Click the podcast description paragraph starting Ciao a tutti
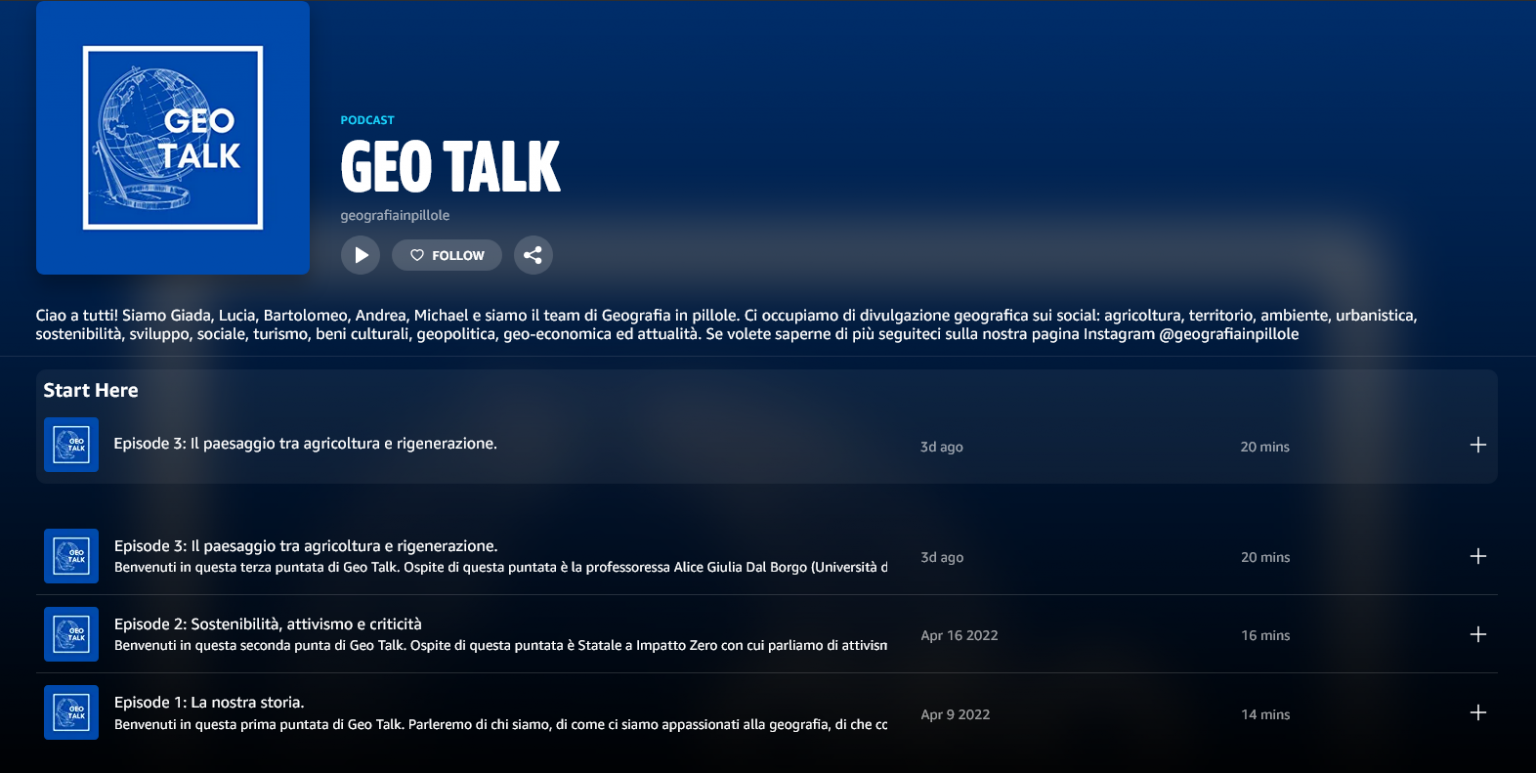Image resolution: width=1536 pixels, height=773 pixels. (x=727, y=325)
